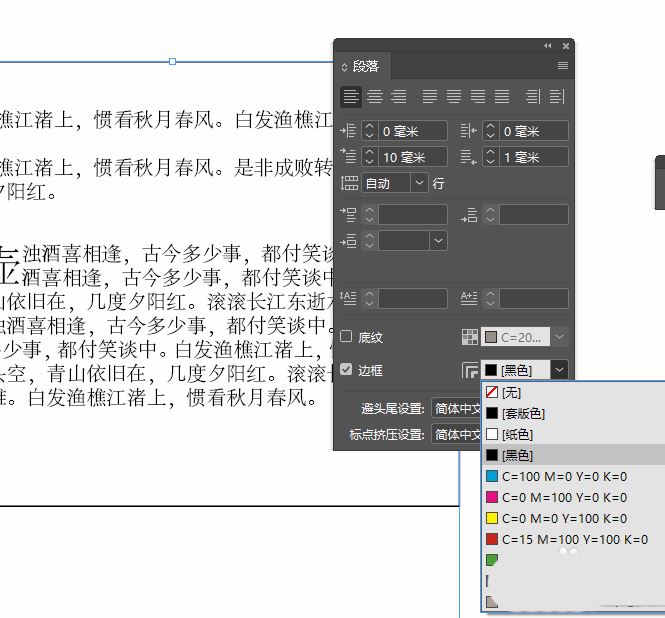Click the right indent 0 毫米 field
Image resolution: width=665 pixels, height=618 pixels.
click(534, 131)
